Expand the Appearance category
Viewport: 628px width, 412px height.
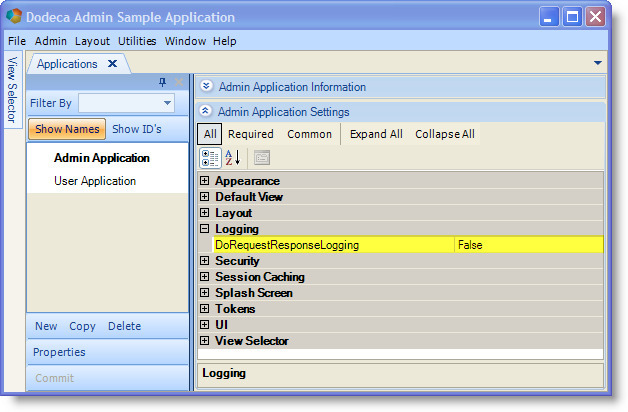pos(204,181)
